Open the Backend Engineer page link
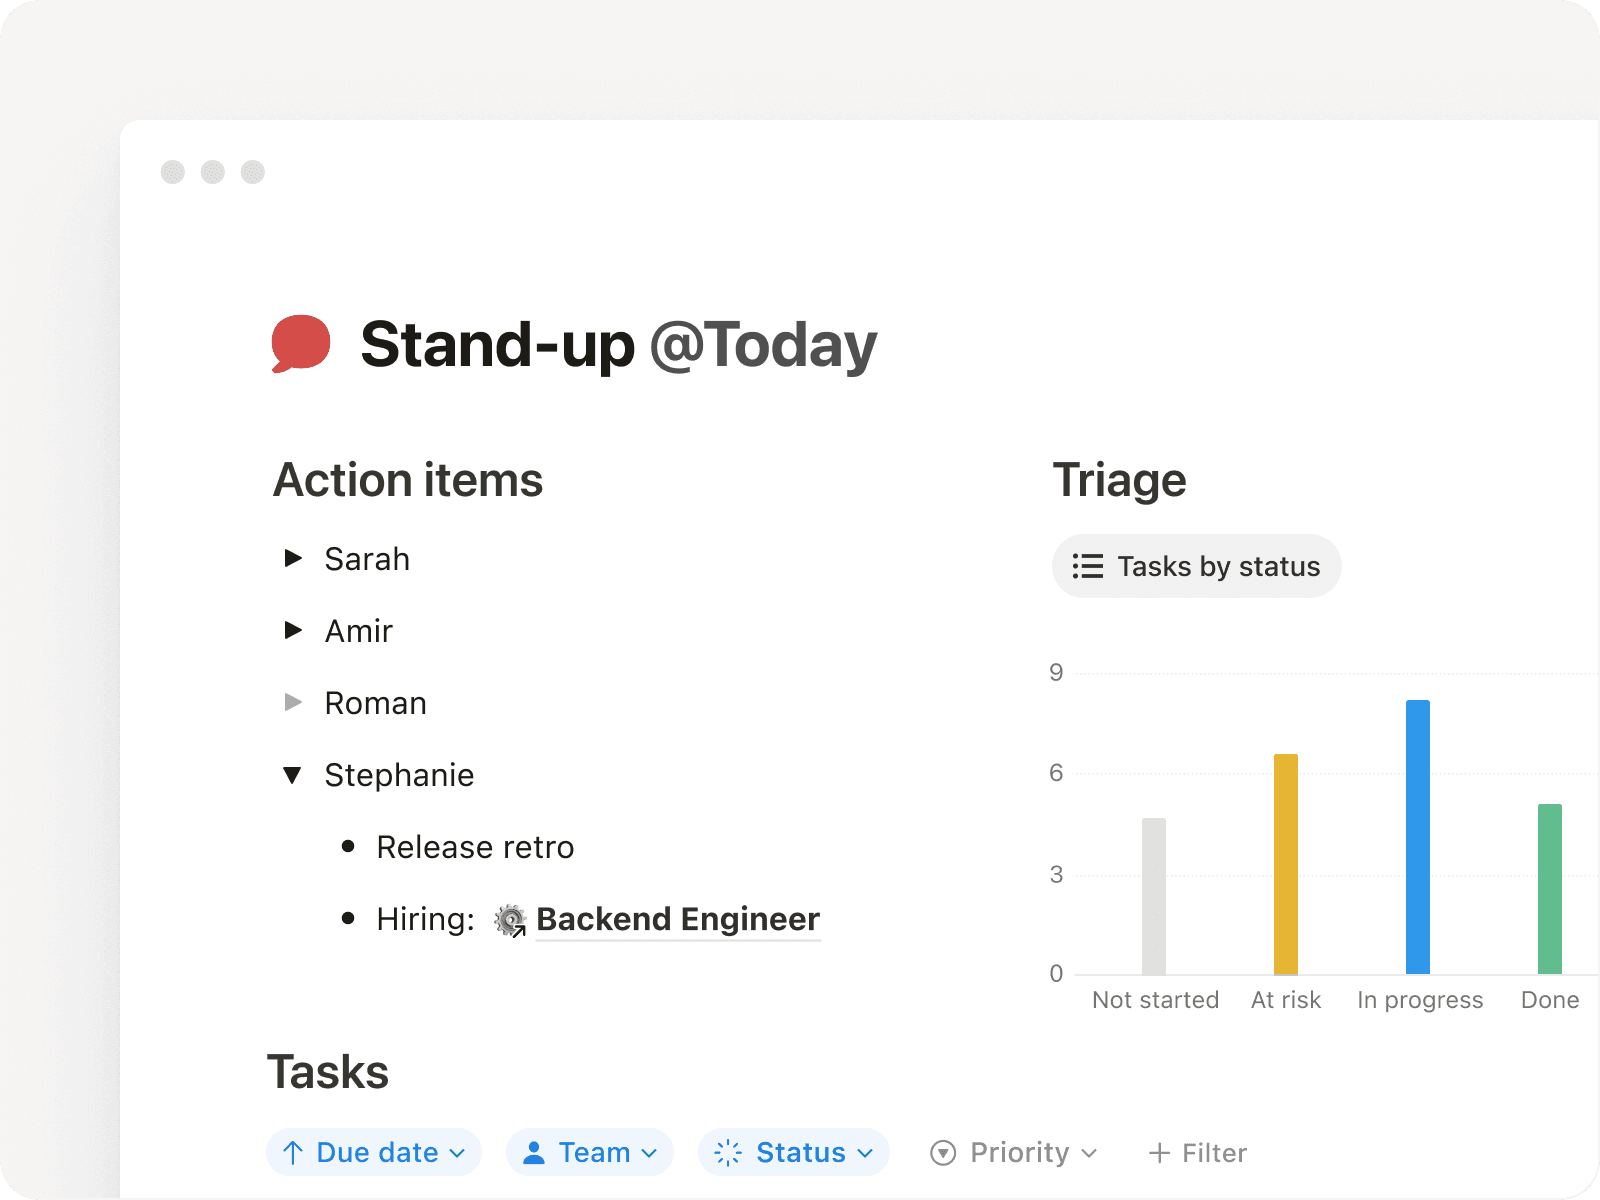 coord(678,920)
